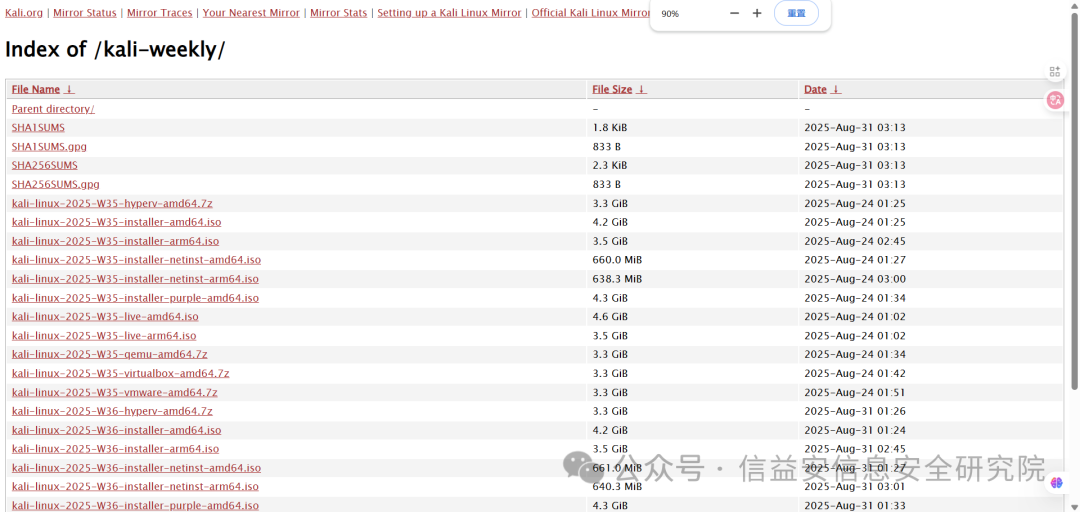Open the pink translate icon
The width and height of the screenshot is (1080, 512).
click(1055, 100)
